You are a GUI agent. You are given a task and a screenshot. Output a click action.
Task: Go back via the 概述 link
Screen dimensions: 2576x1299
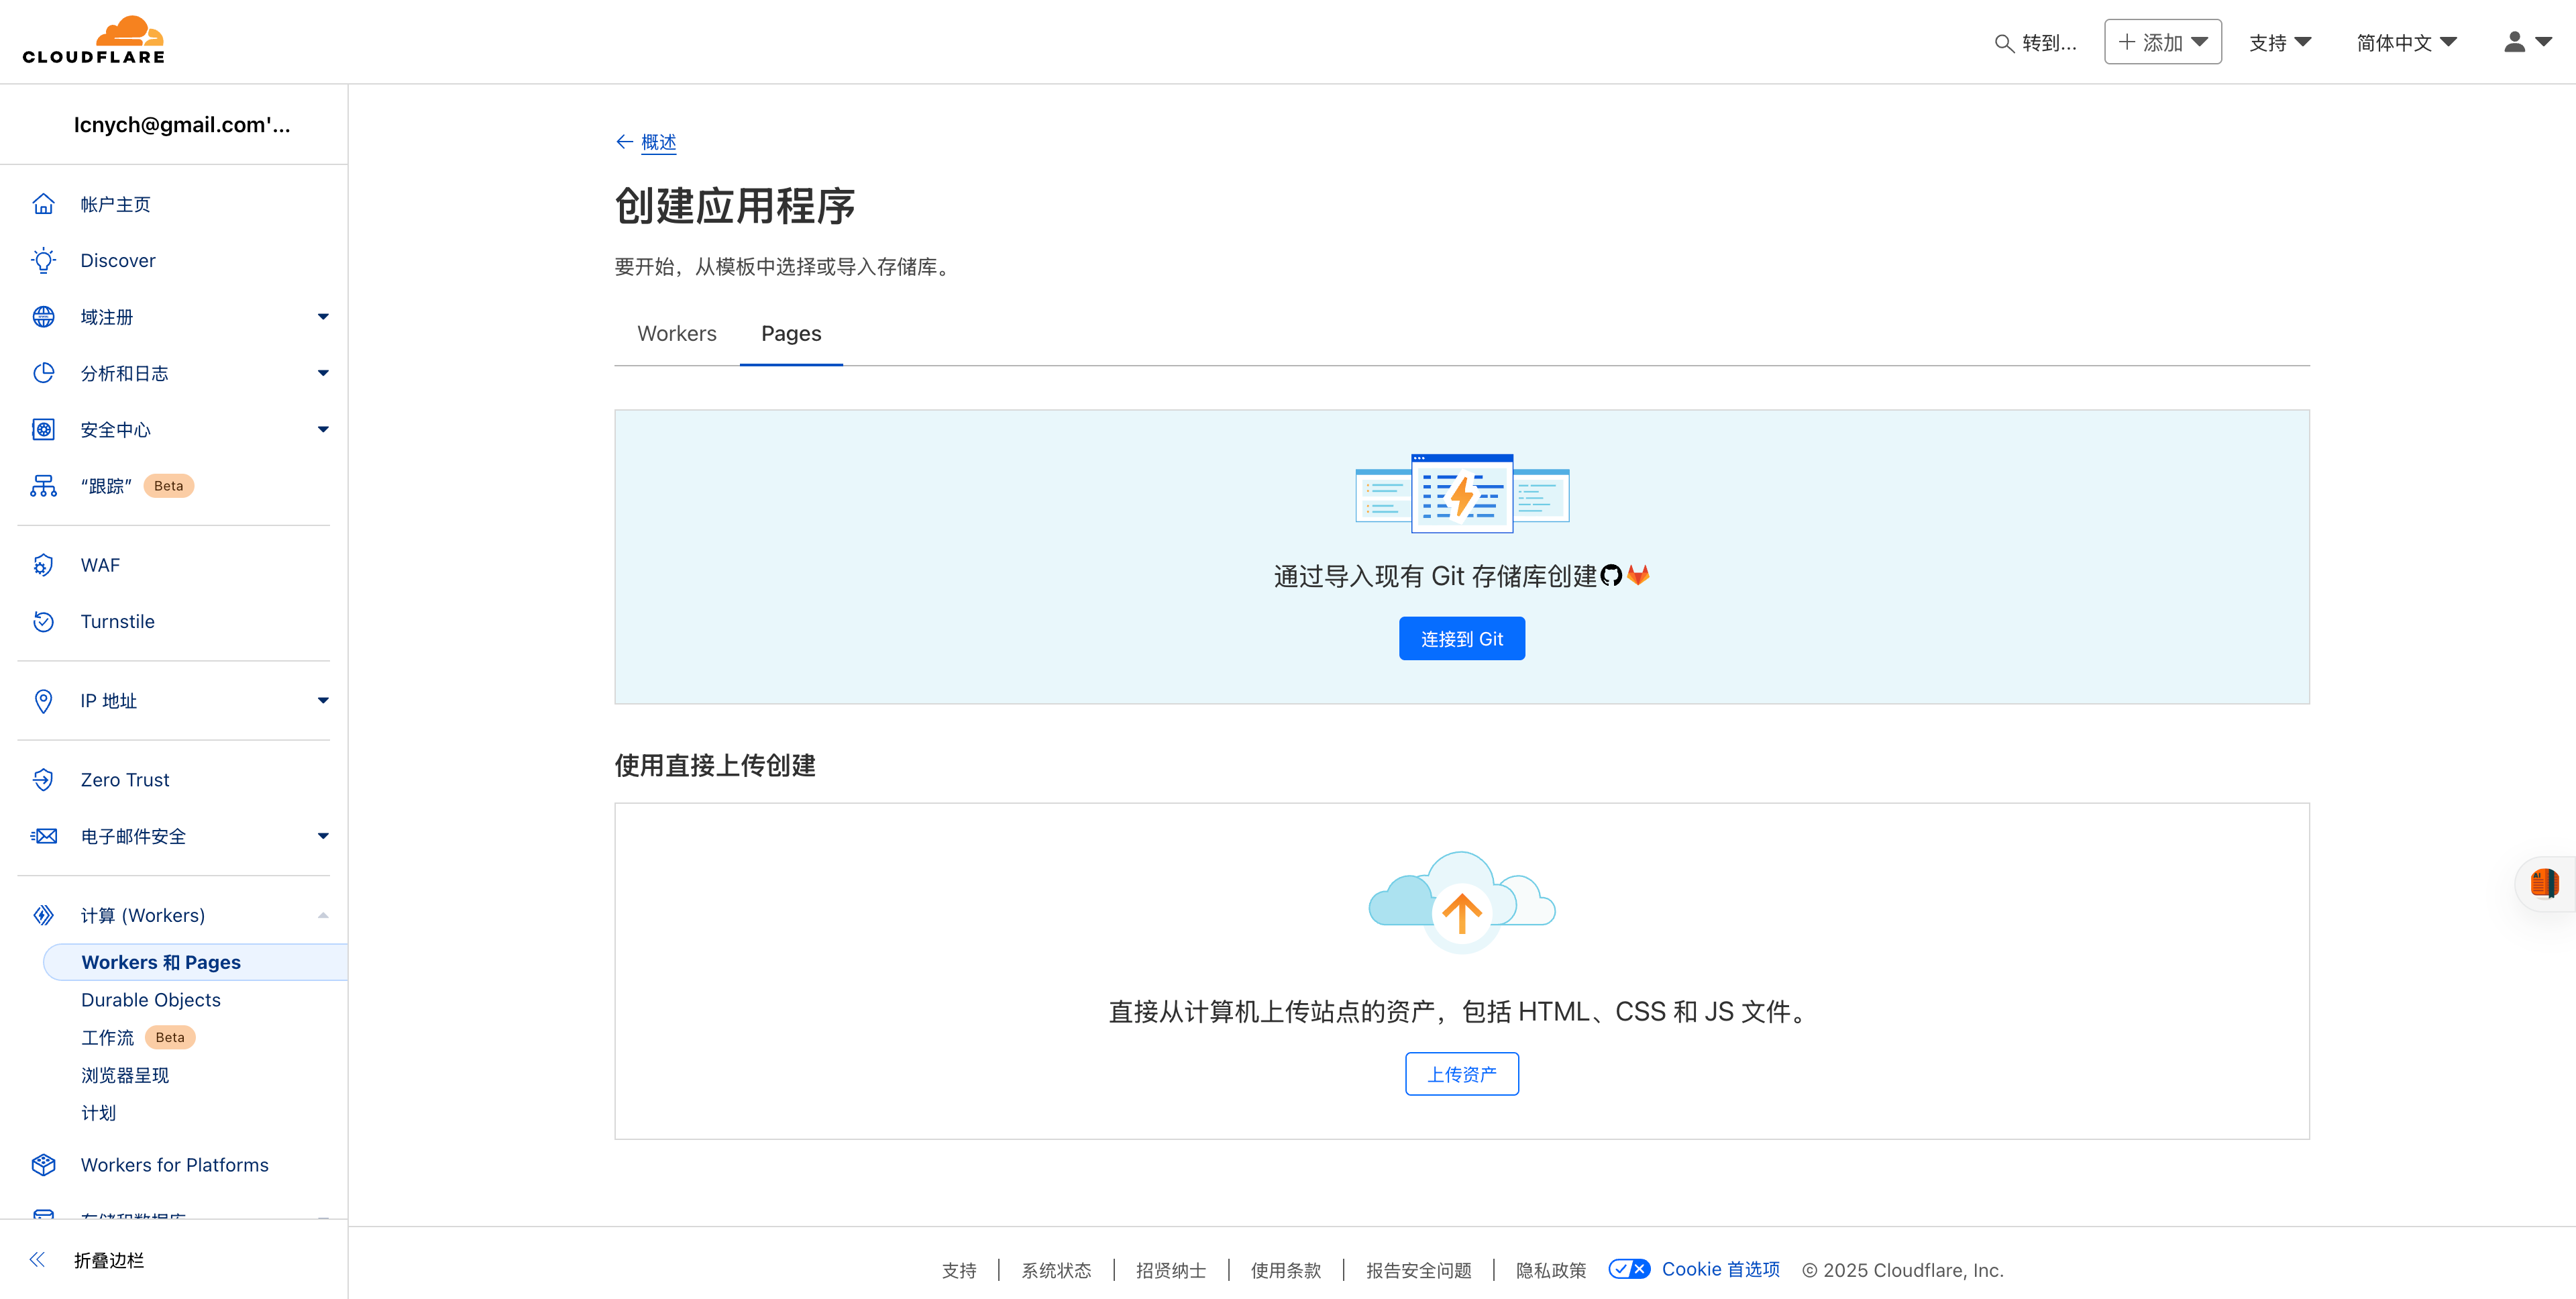pyautogui.click(x=658, y=142)
